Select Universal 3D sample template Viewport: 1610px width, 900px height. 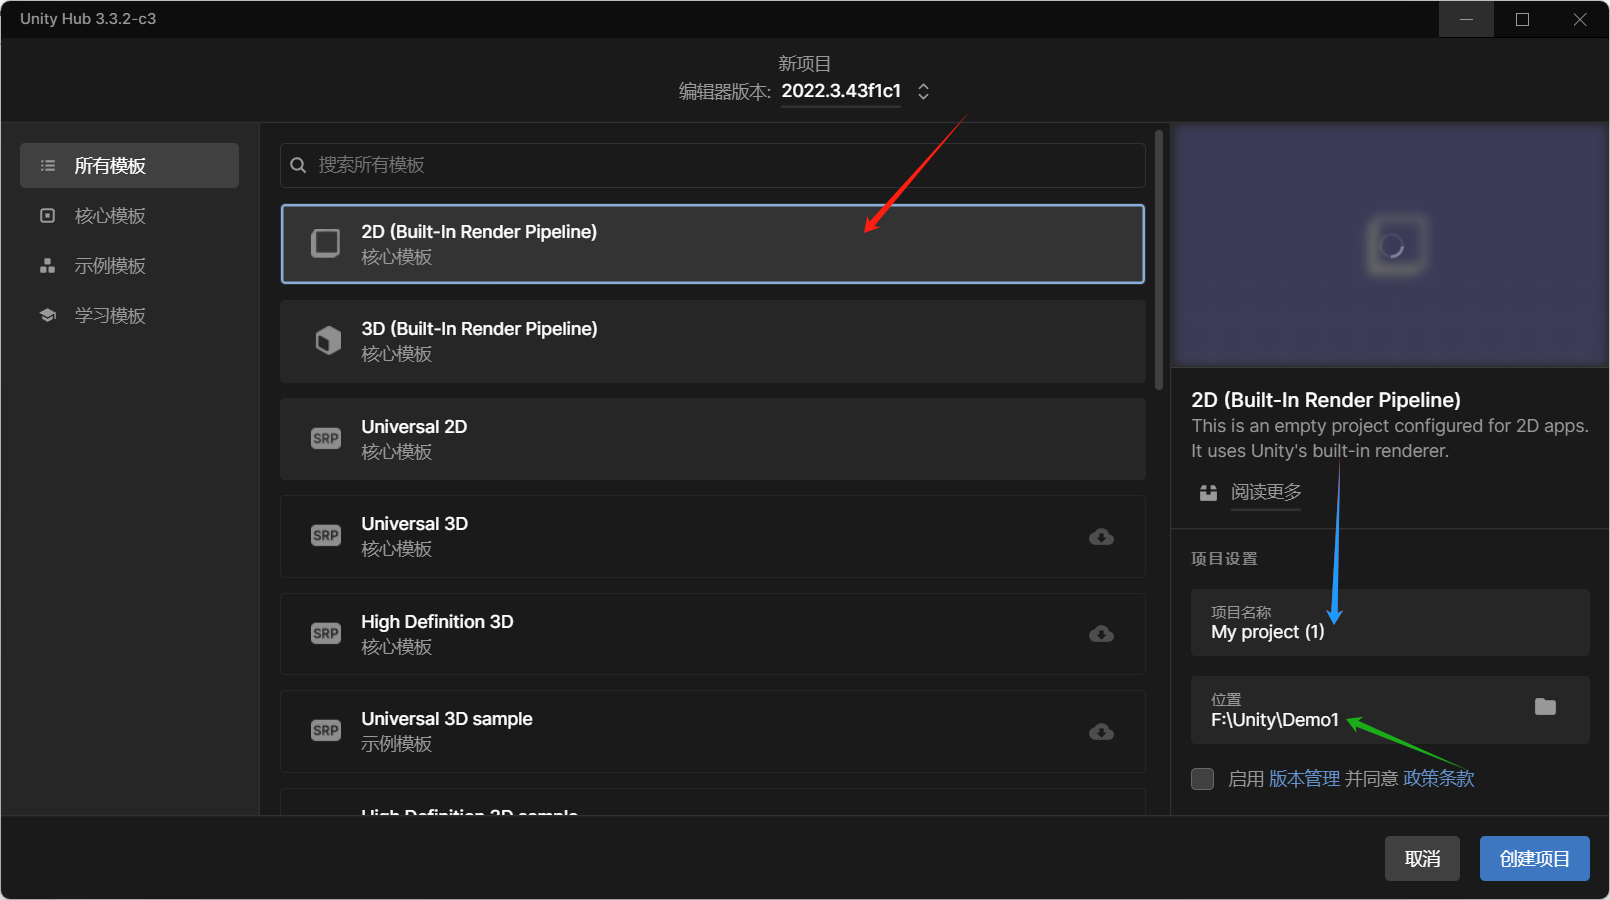click(x=713, y=731)
